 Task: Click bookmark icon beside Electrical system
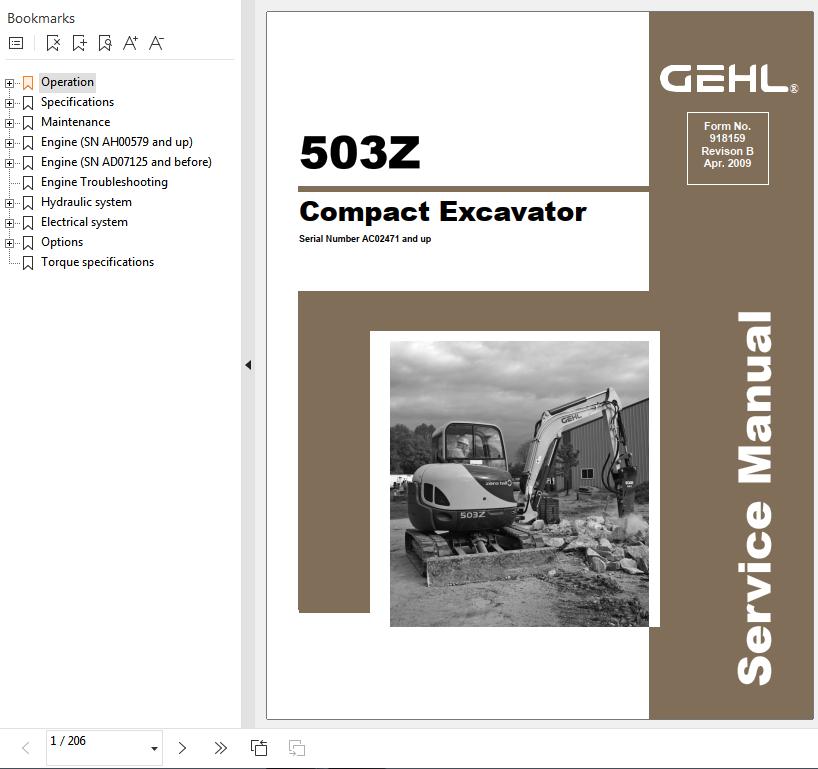pyautogui.click(x=28, y=223)
